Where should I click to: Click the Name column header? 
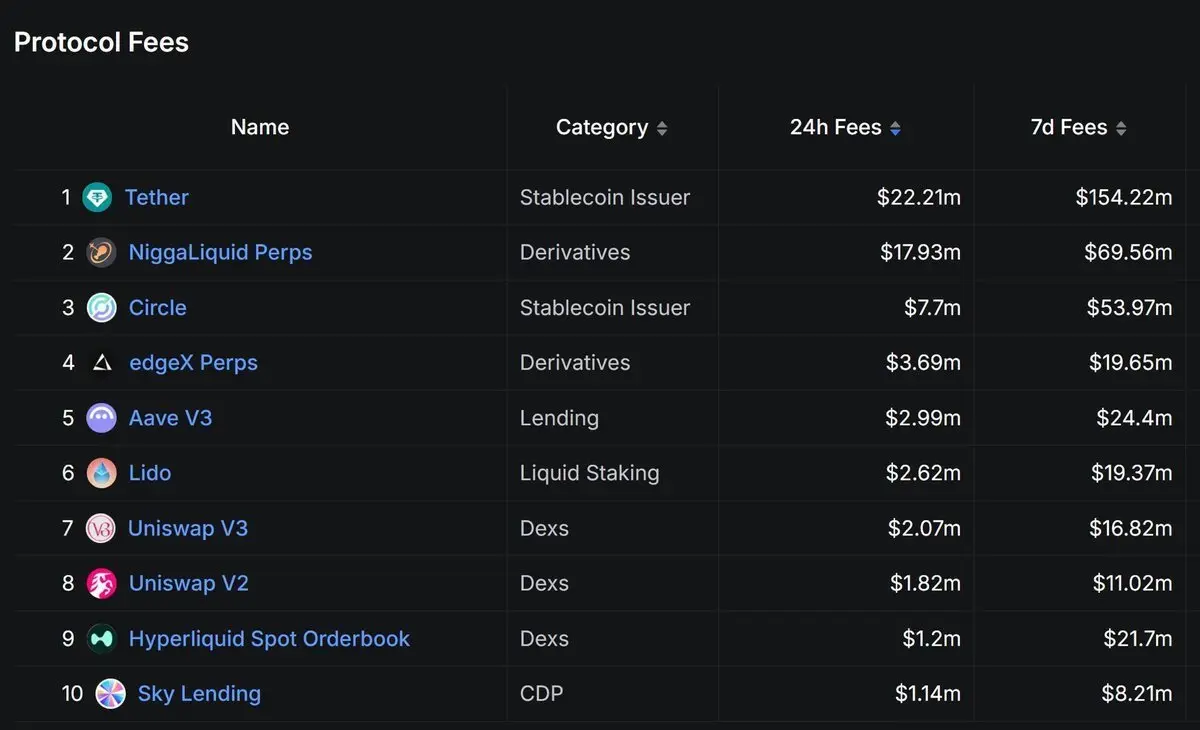point(260,127)
